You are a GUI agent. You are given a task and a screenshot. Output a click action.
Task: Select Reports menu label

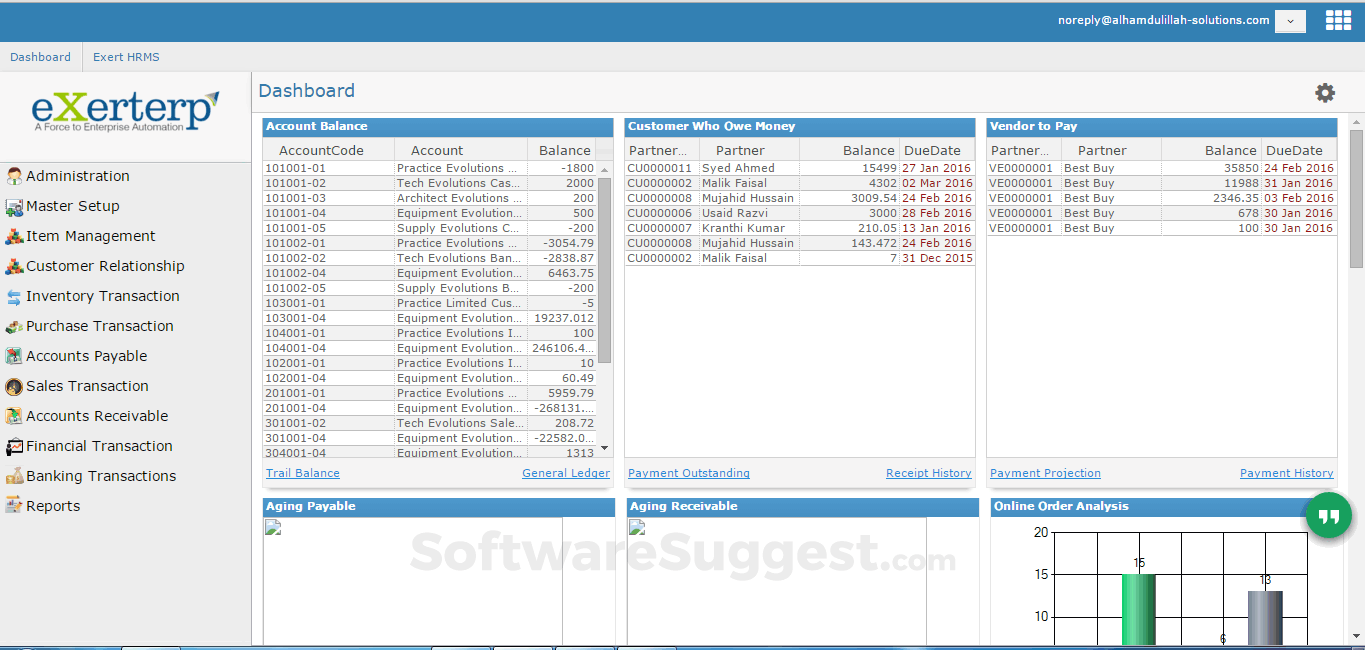[x=53, y=506]
